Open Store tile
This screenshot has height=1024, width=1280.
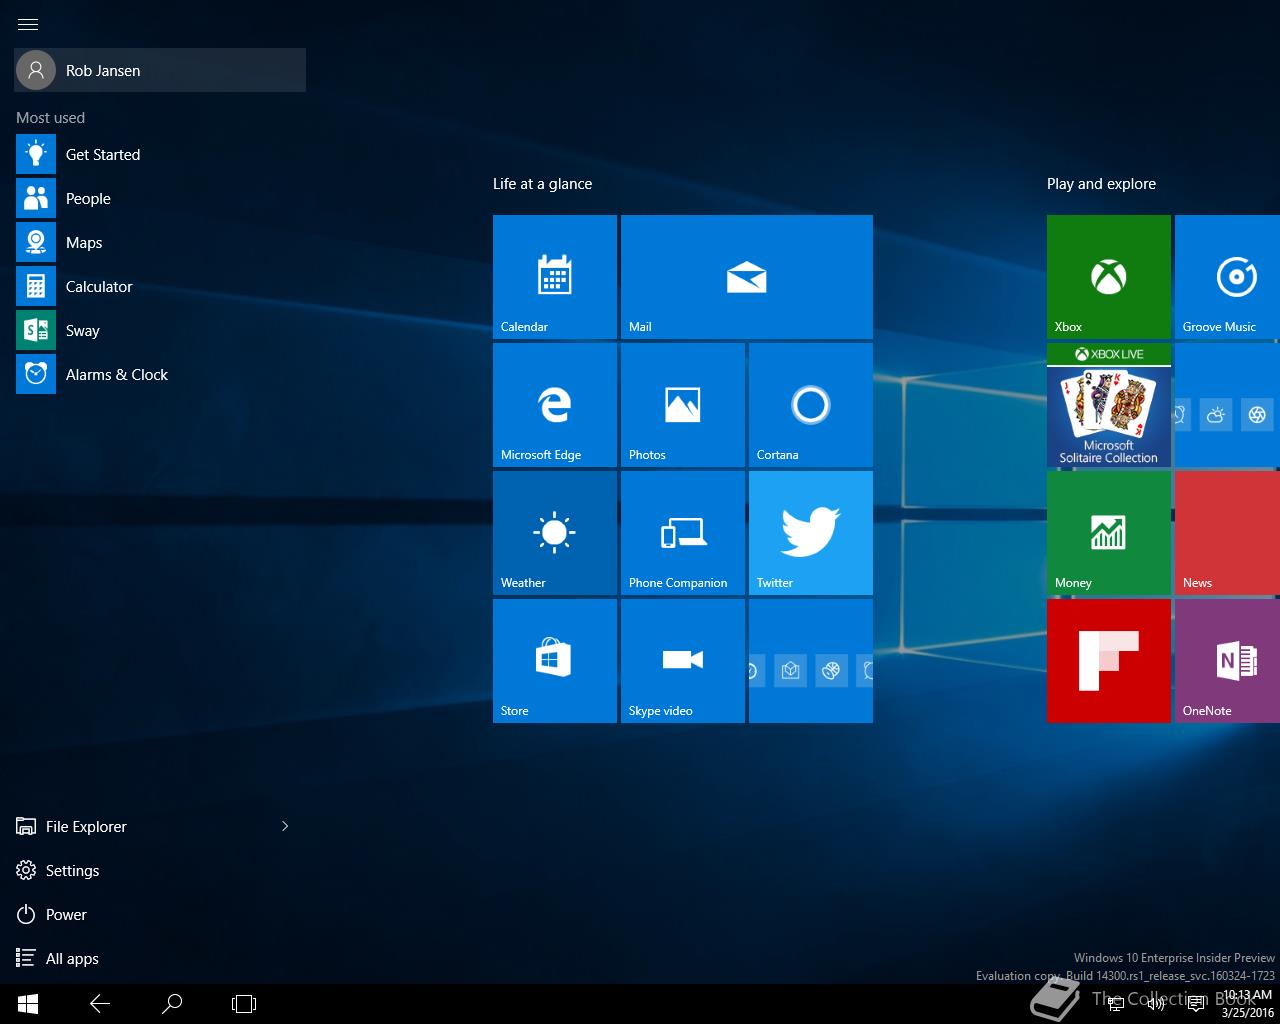[x=555, y=661]
